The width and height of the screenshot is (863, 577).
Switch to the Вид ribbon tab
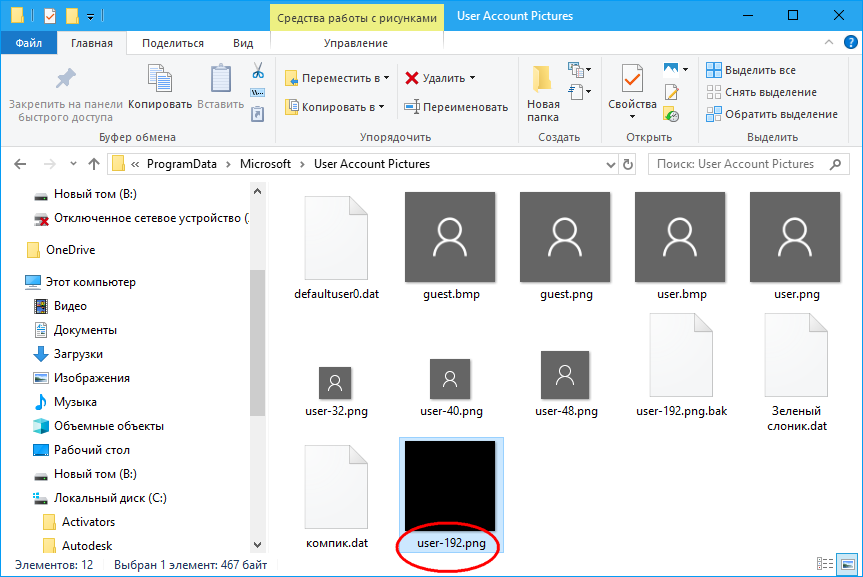tap(243, 43)
